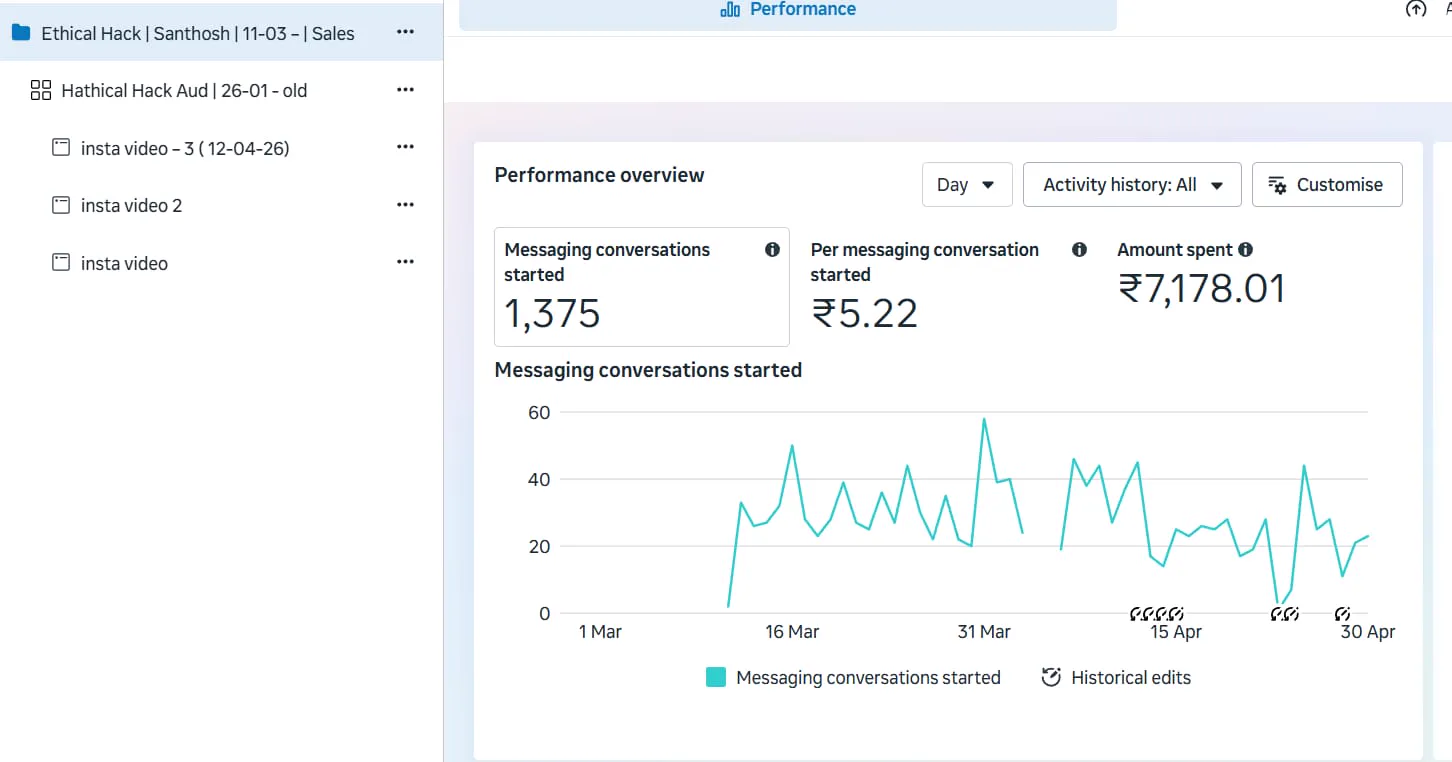
Task: Click the Performance overview heading
Action: (599, 175)
